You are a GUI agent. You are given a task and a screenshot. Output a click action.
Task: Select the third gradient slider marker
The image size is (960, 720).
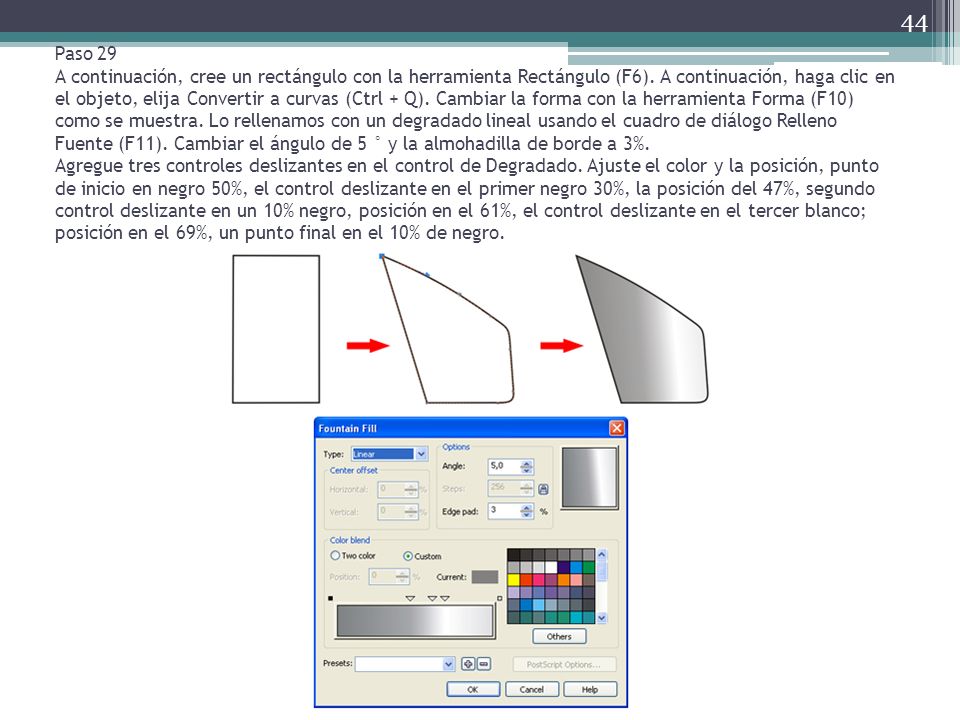(445, 598)
